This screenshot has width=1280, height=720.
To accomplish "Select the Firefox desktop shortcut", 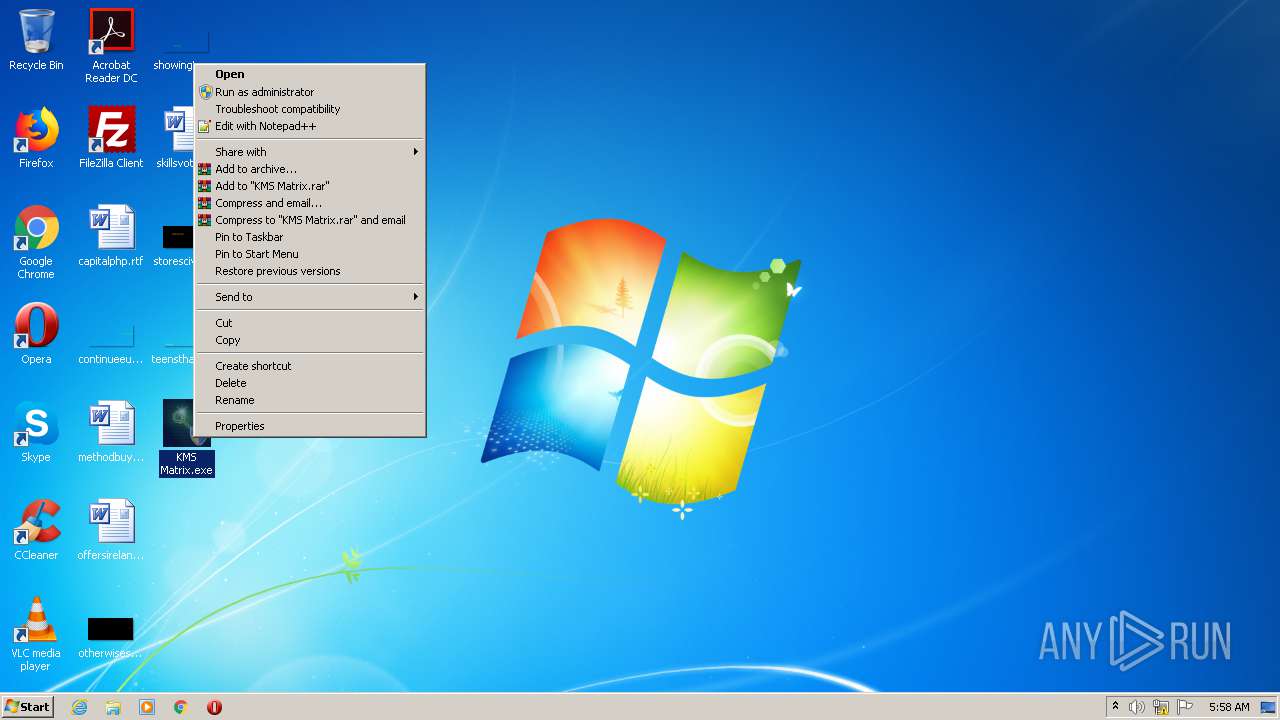I will 36,138.
